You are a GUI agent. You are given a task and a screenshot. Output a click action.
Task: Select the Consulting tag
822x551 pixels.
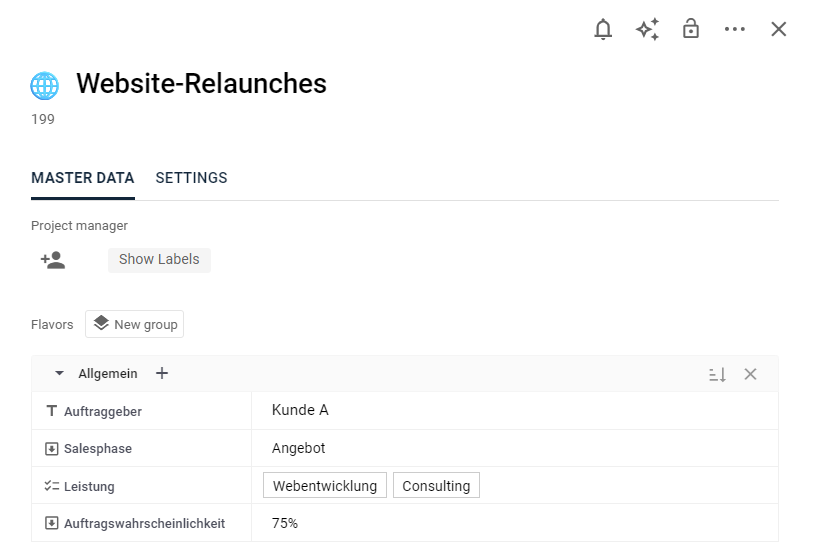[436, 485]
